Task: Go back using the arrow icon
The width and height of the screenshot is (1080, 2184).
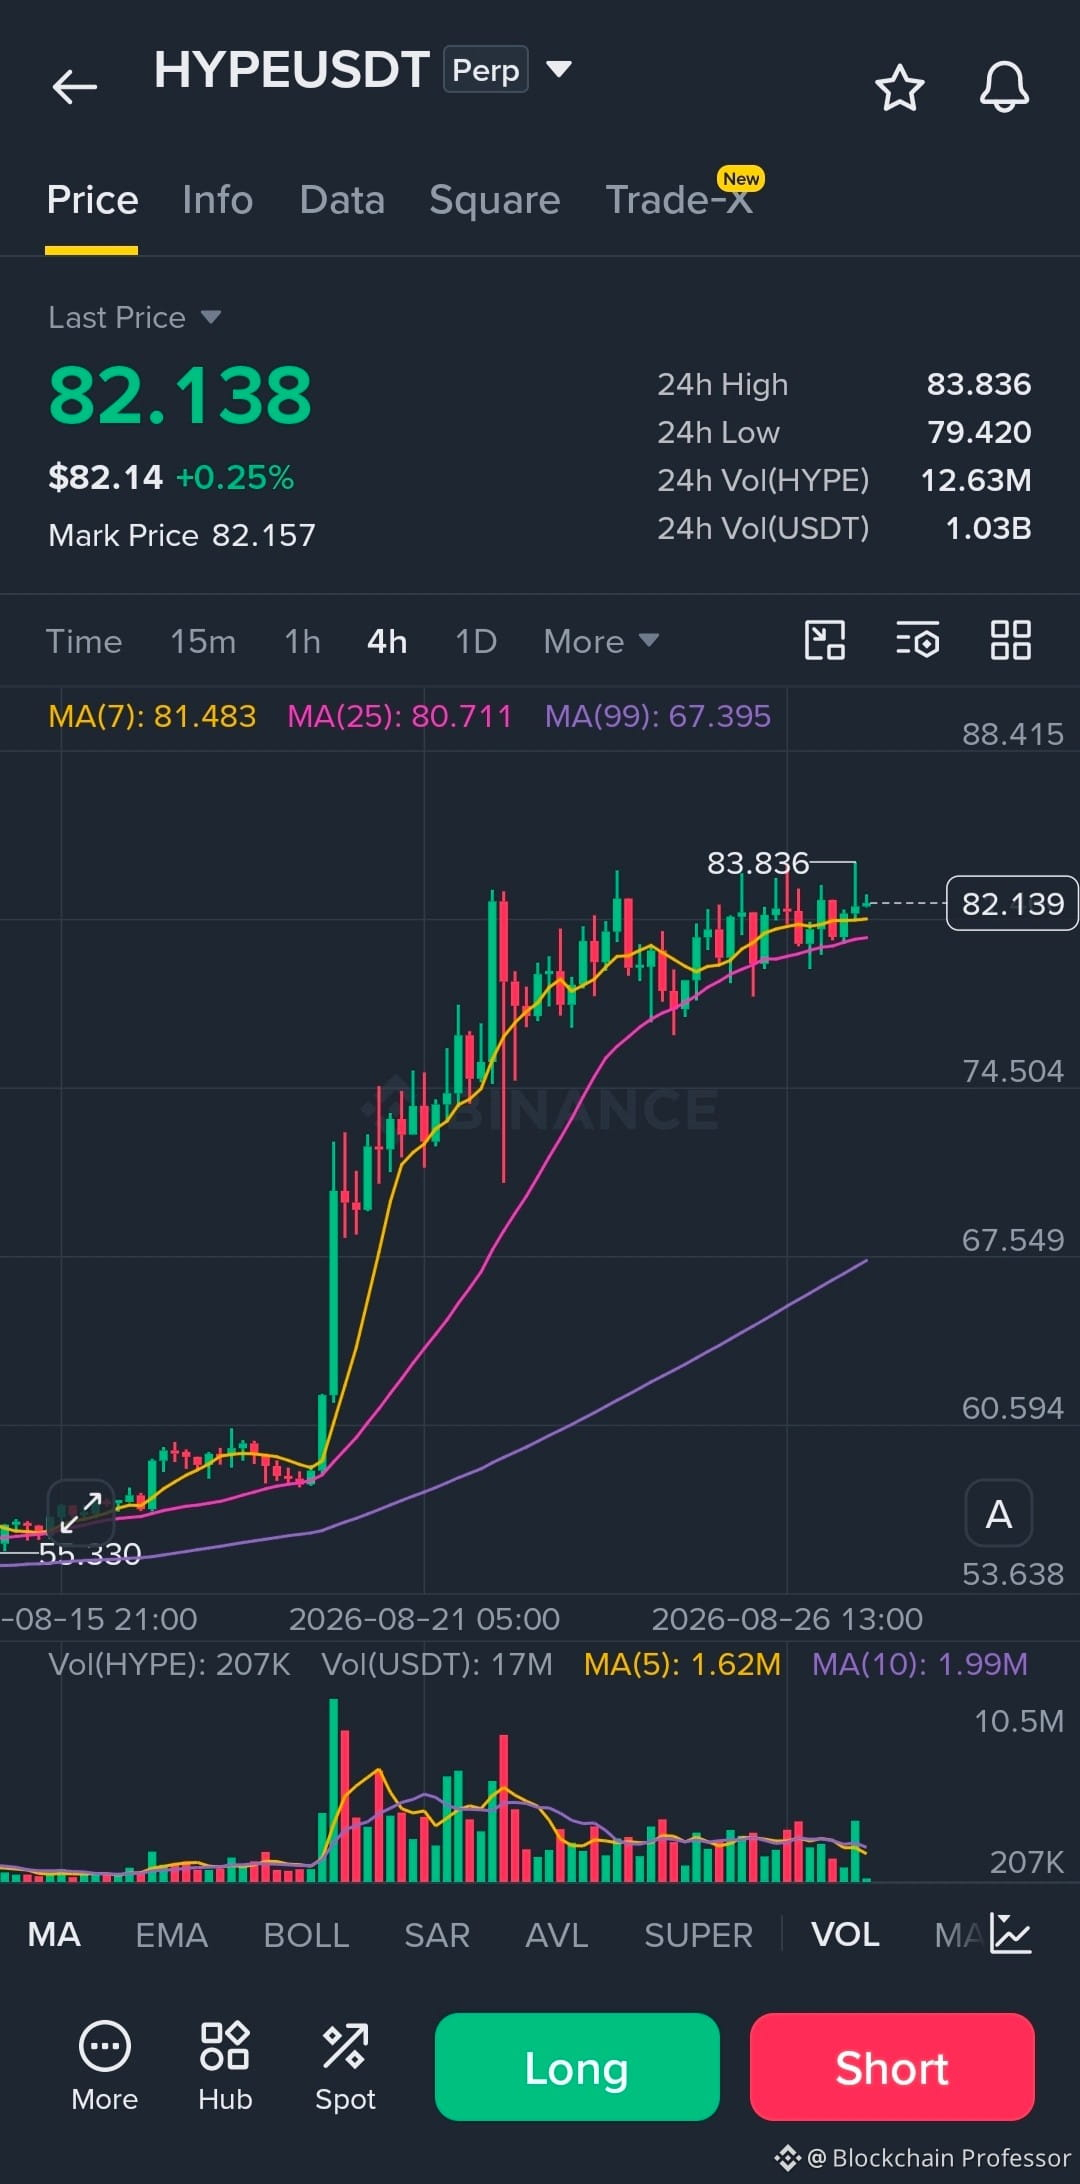Action: [x=75, y=87]
